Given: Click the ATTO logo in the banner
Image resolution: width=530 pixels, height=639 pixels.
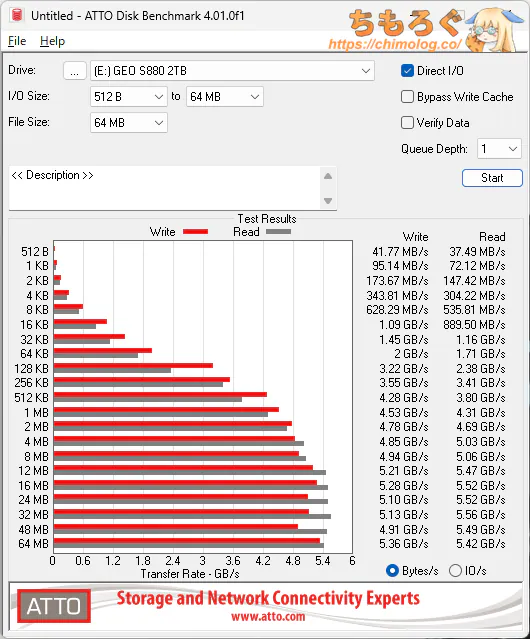Looking at the screenshot, I should (54, 606).
